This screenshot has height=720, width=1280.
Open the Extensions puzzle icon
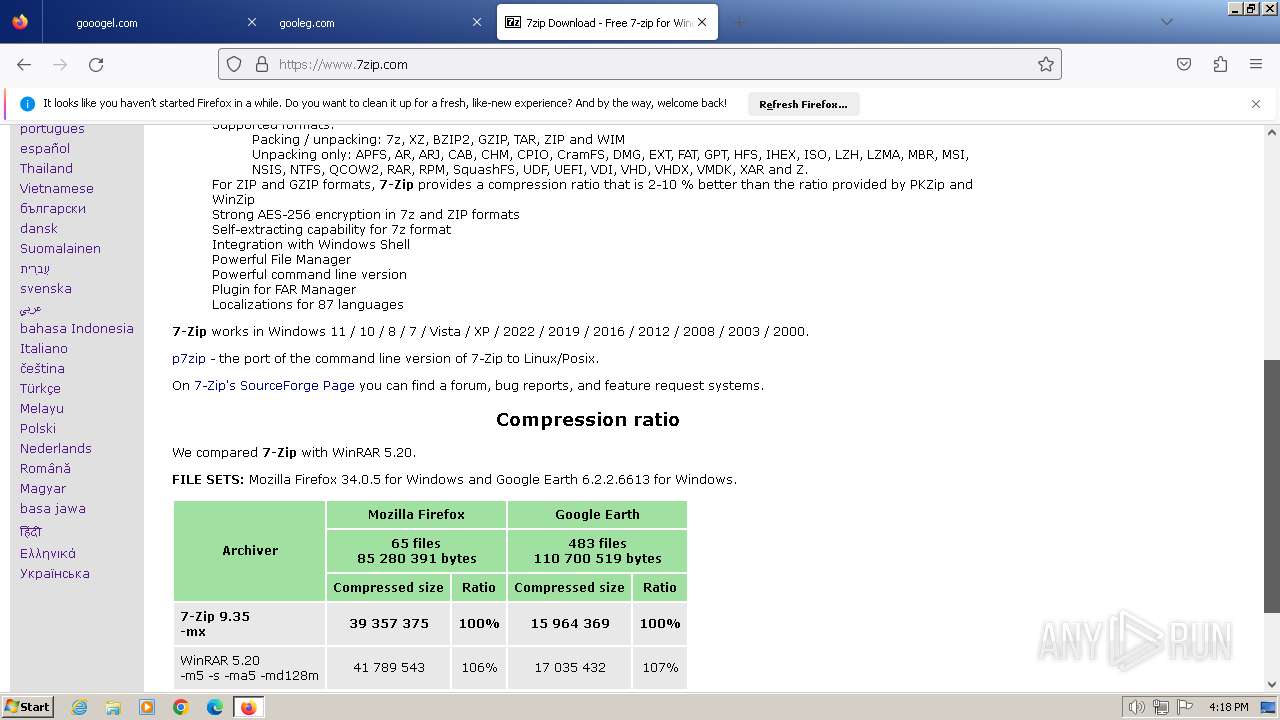coord(1220,64)
